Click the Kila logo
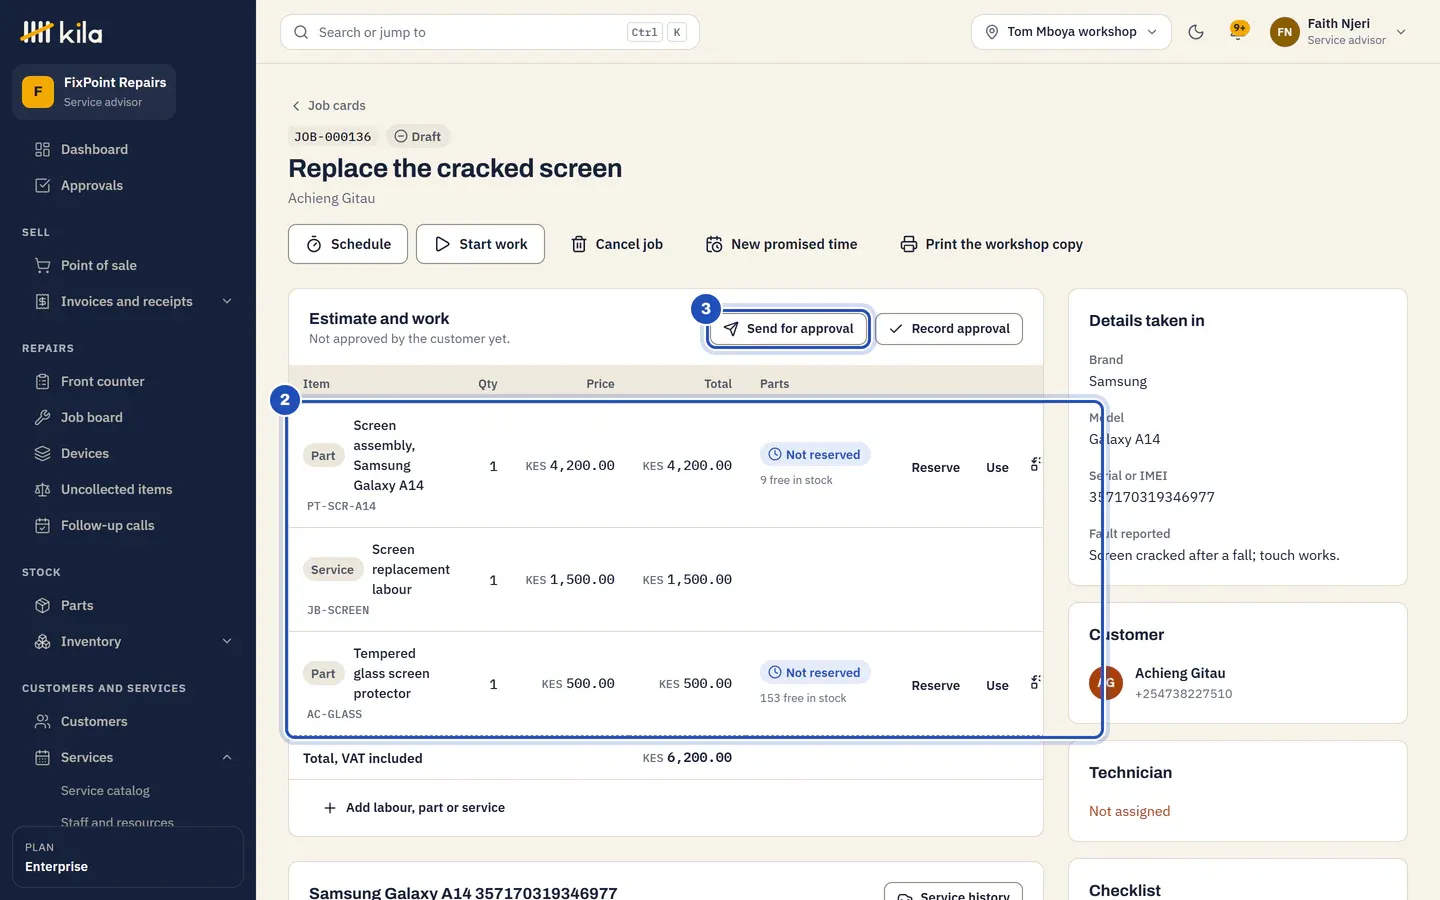This screenshot has height=900, width=1440. (x=61, y=32)
